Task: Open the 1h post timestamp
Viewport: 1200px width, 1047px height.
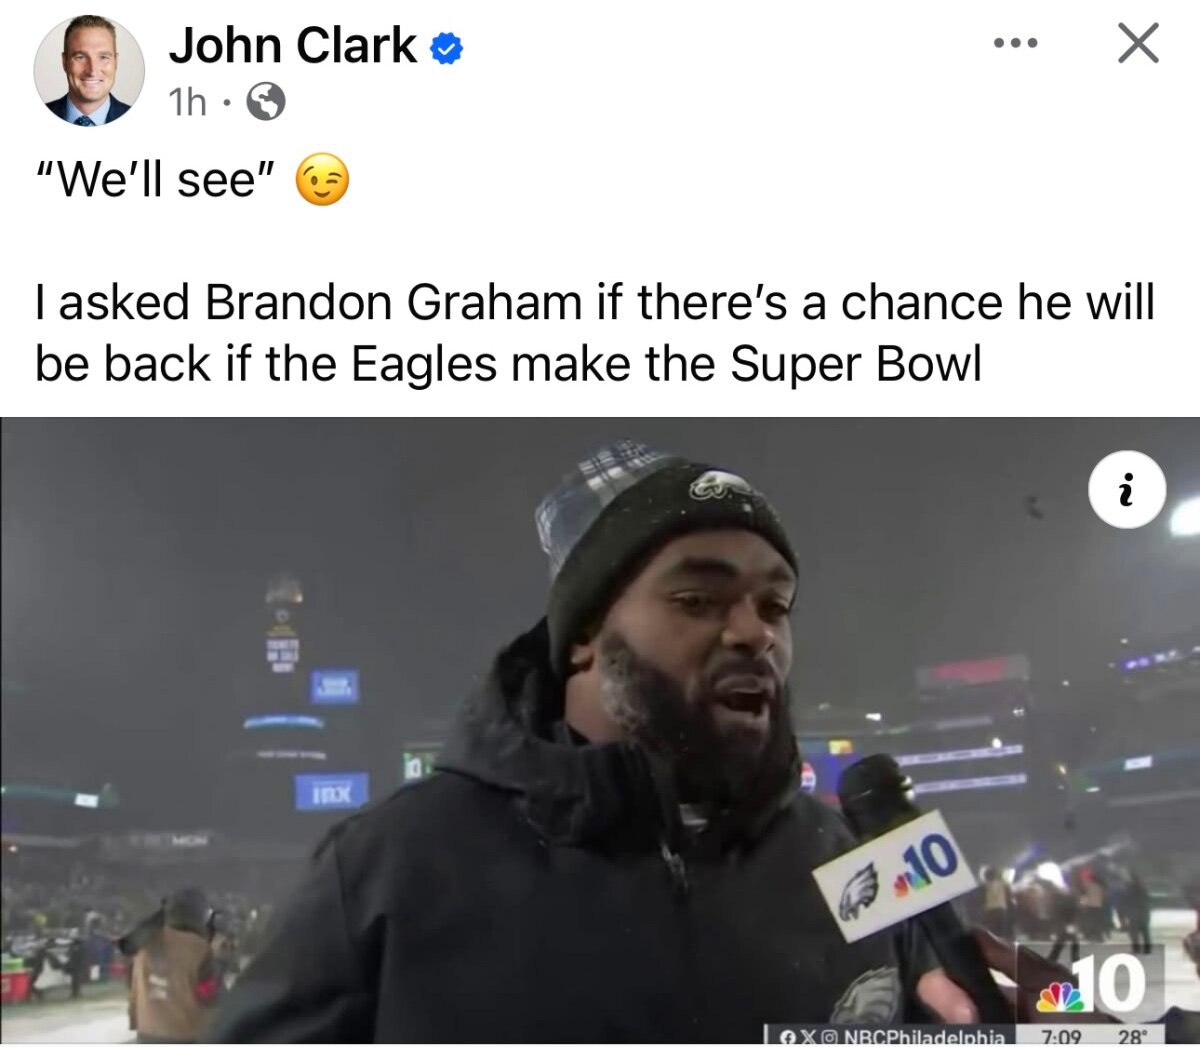Action: click(187, 100)
